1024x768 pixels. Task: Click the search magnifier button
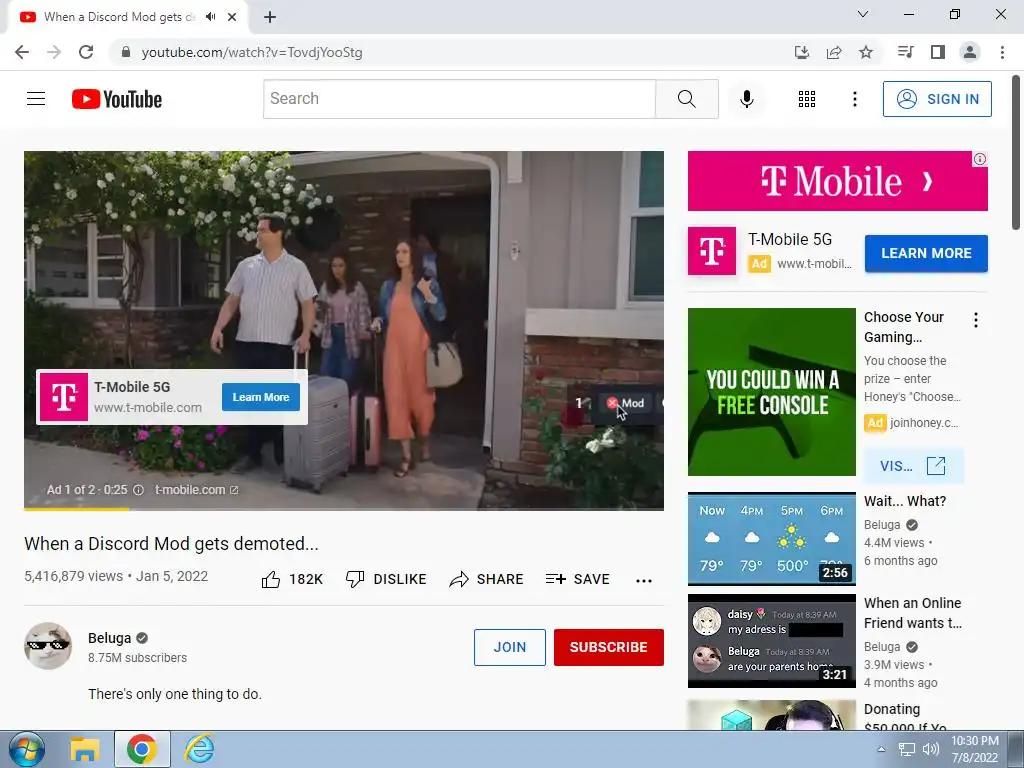pyautogui.click(x=686, y=99)
